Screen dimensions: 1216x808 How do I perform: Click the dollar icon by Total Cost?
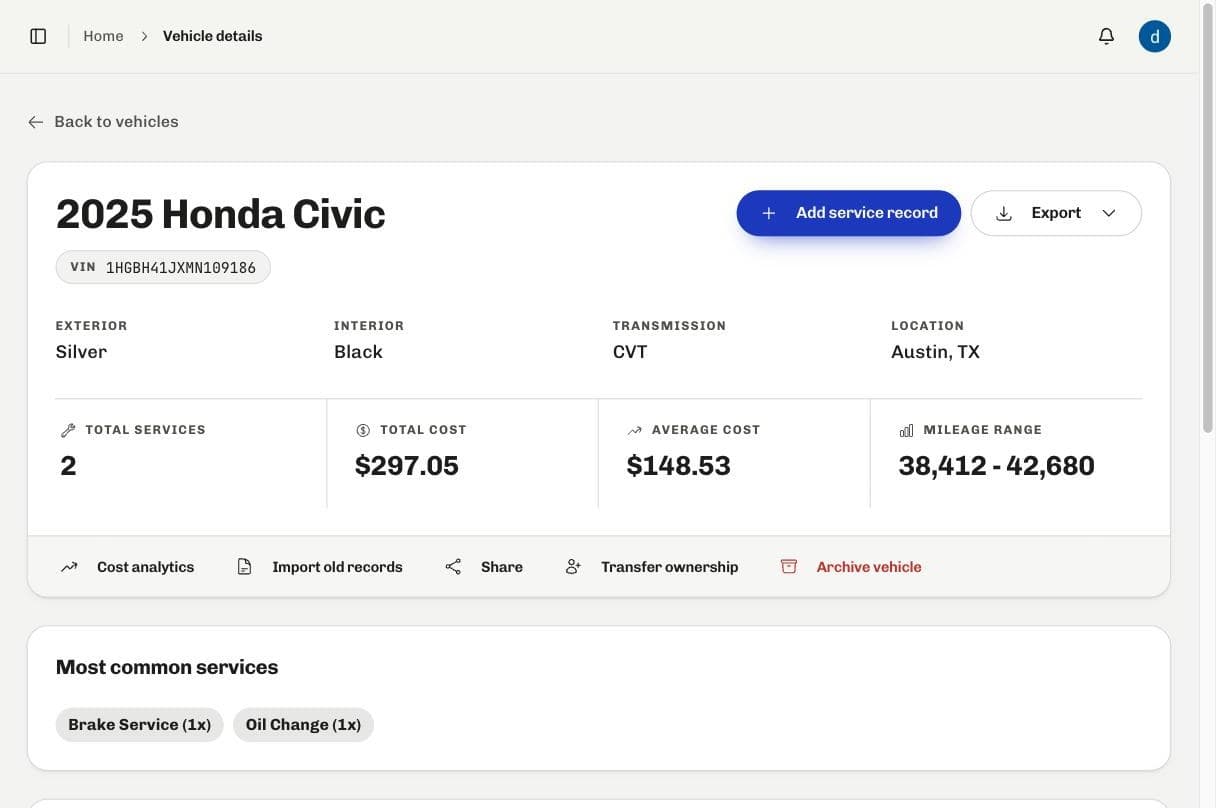click(363, 430)
